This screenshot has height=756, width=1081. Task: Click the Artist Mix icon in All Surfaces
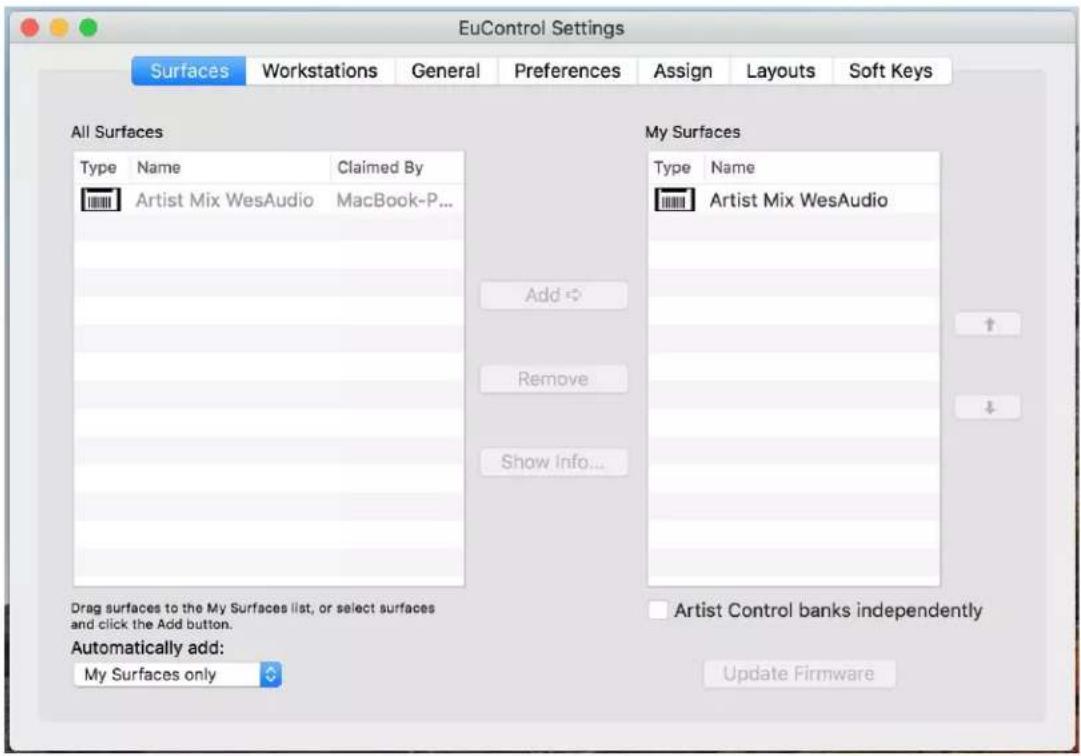coord(101,200)
